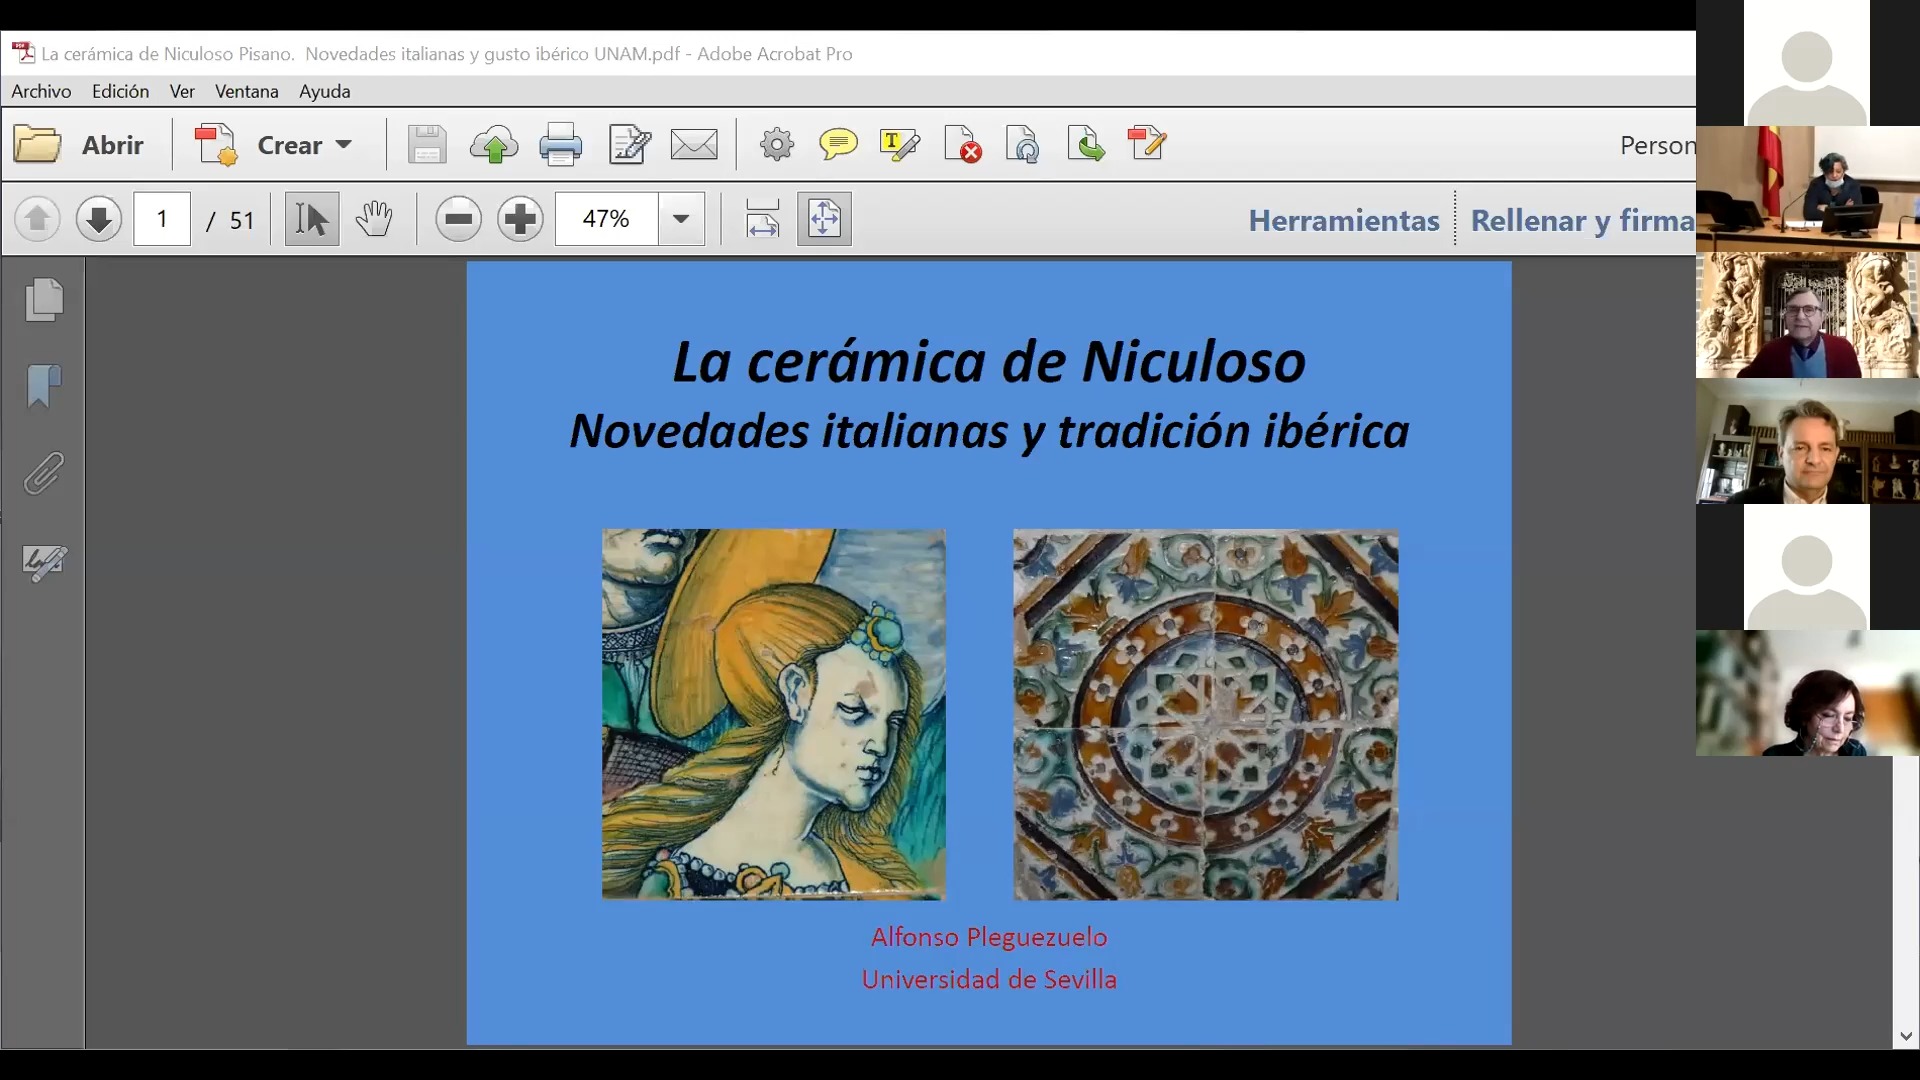The height and width of the screenshot is (1080, 1920).
Task: Click the red arrow page edit icon
Action: tap(1147, 143)
